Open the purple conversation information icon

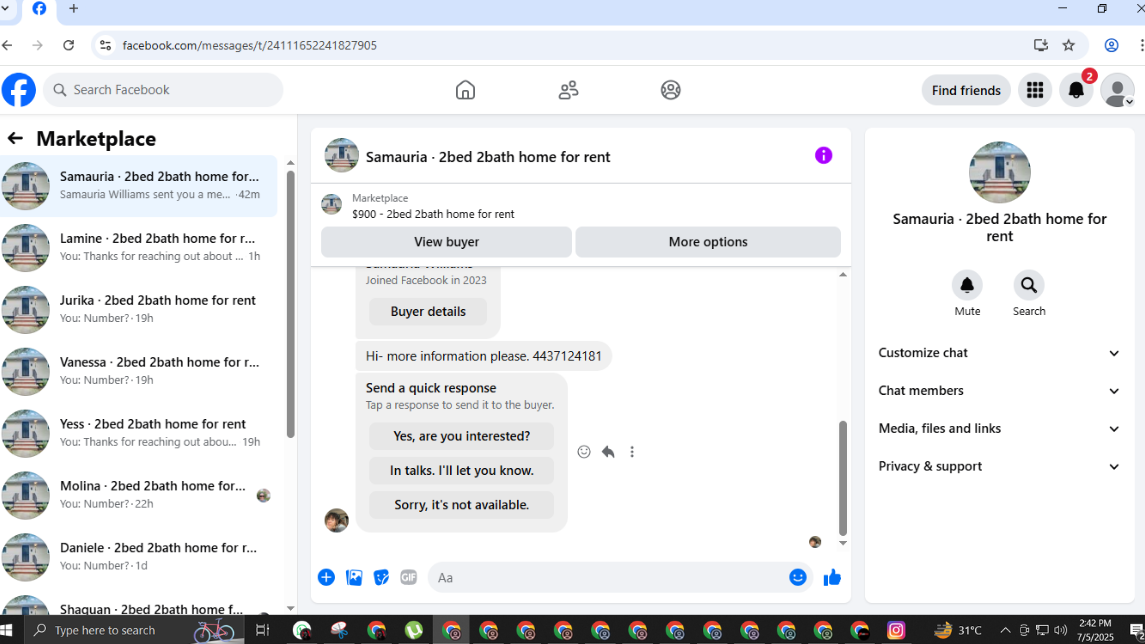[x=823, y=156]
